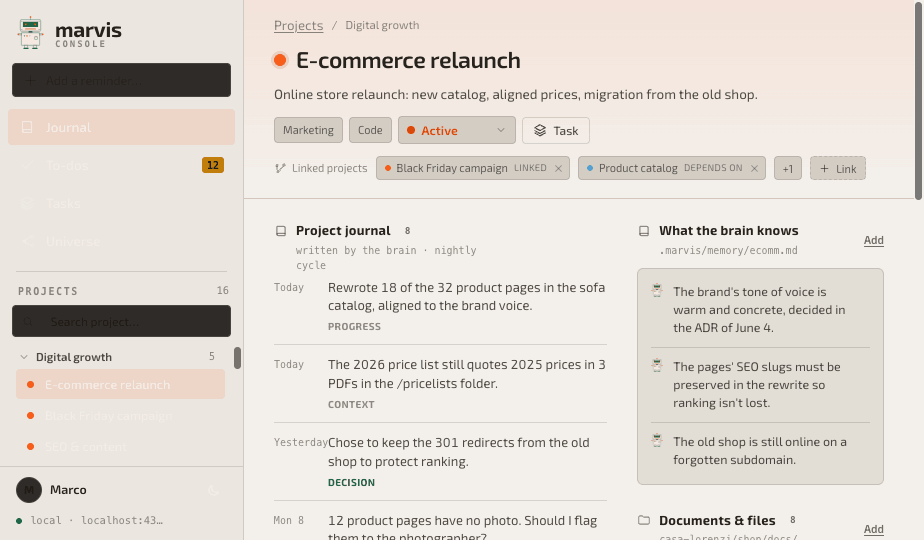Go to the Projects breadcrumb link
This screenshot has height=540, width=924.
298,25
